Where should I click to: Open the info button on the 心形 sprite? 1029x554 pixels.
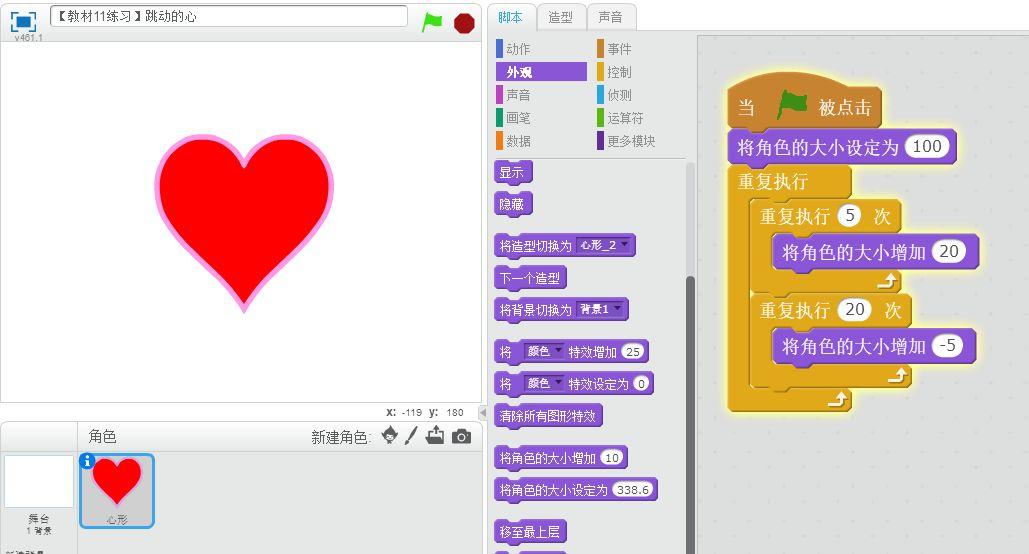(87, 461)
